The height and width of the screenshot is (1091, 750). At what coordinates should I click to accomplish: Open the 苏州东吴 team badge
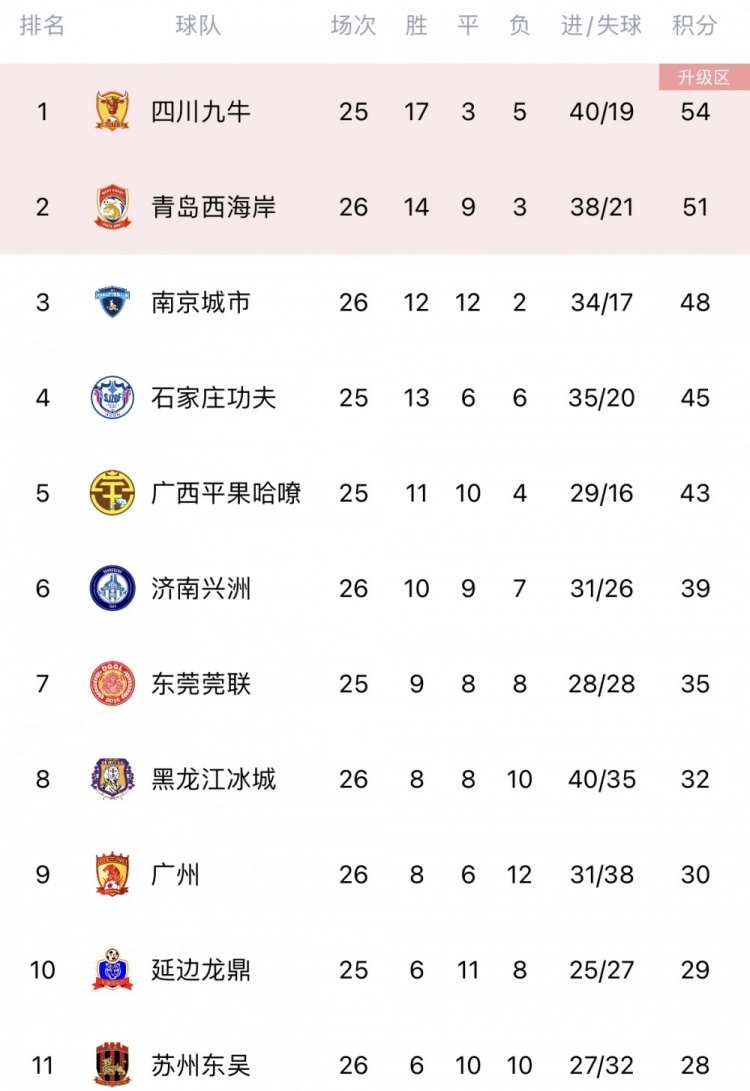(112, 1065)
